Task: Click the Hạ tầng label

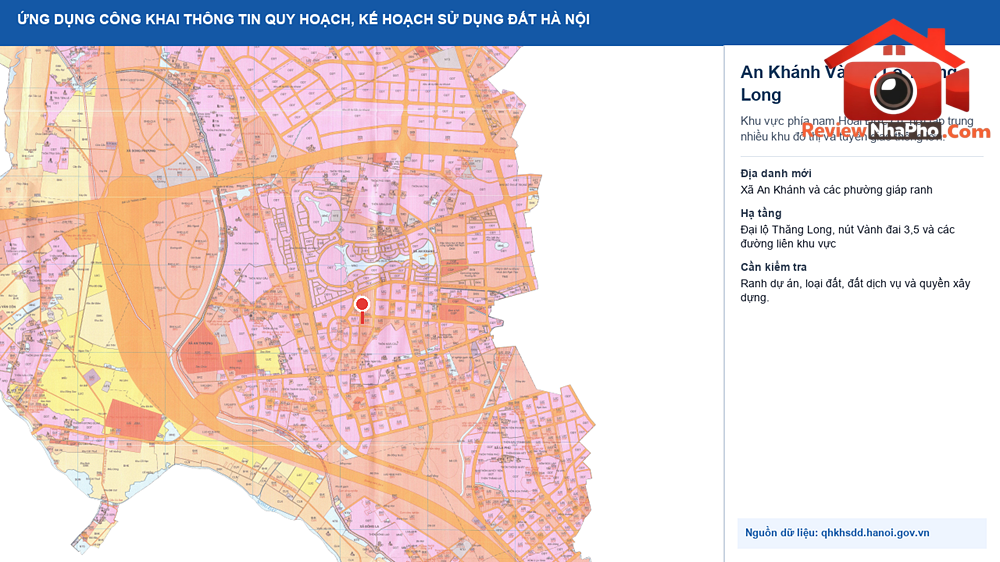Action: [x=761, y=213]
